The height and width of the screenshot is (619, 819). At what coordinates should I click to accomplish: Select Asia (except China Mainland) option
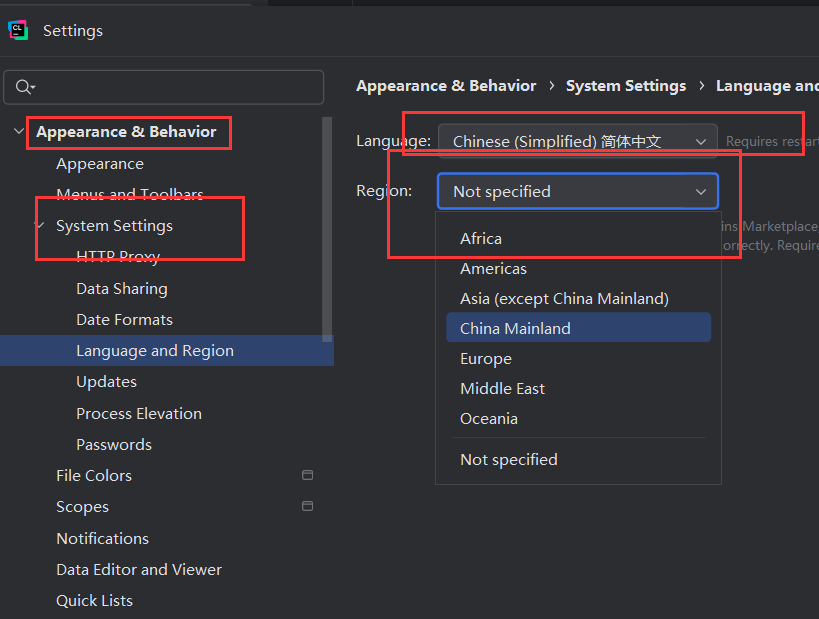click(x=564, y=298)
